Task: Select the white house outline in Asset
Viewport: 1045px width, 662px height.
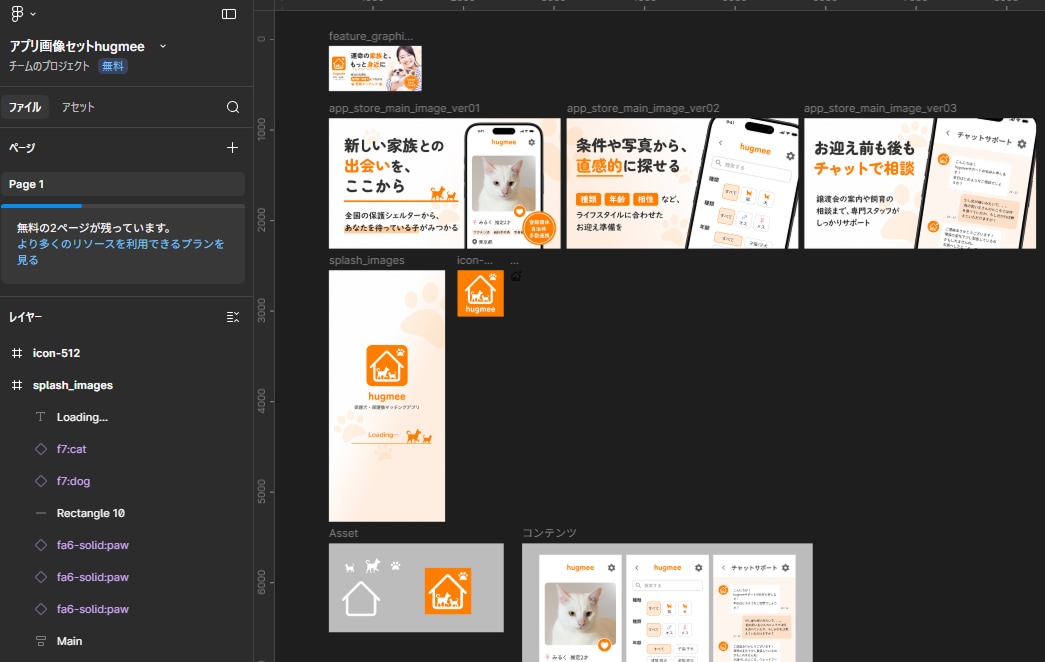Action: [x=361, y=598]
